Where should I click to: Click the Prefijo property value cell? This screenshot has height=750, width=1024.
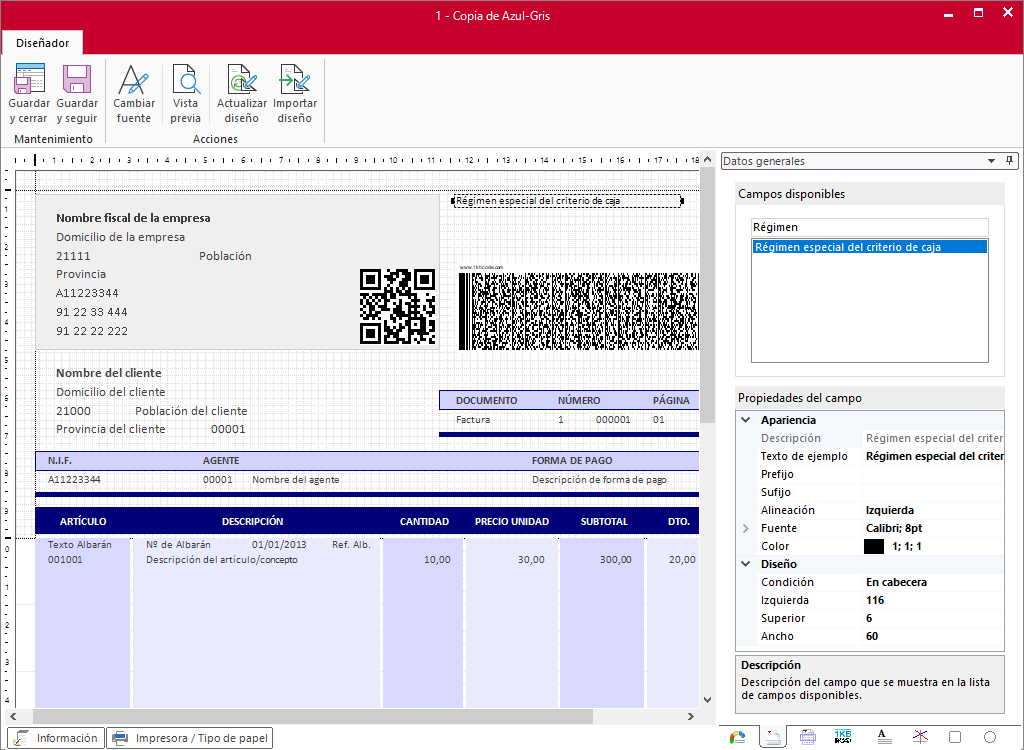[x=934, y=474]
